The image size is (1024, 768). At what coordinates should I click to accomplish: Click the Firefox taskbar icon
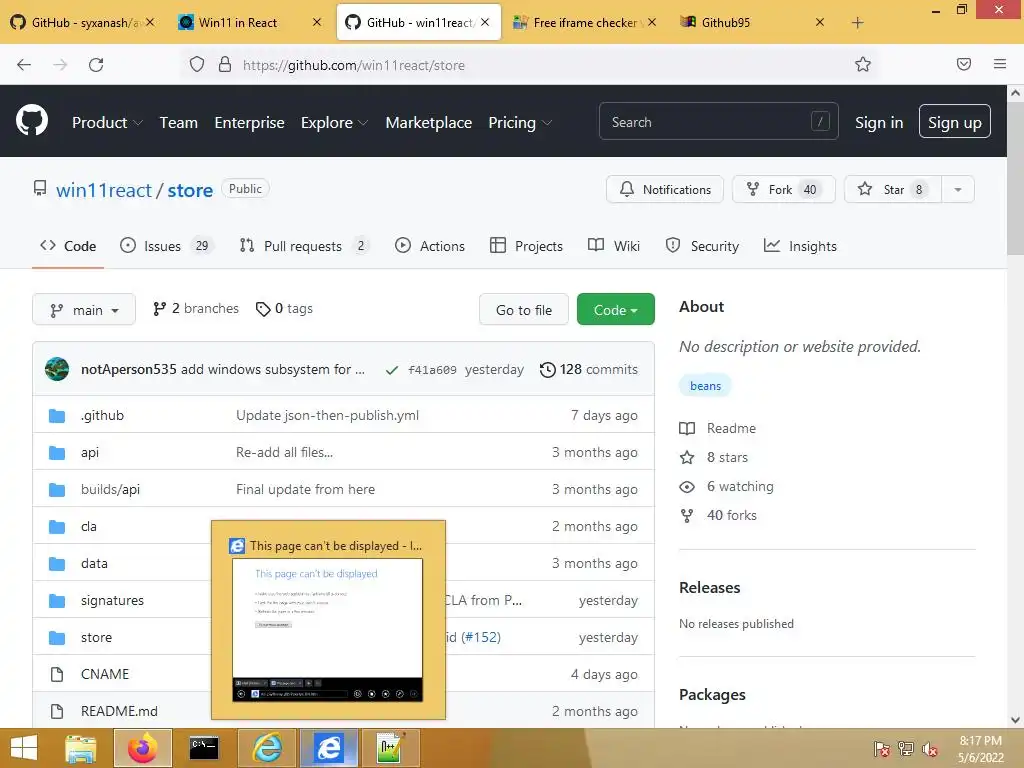[142, 748]
